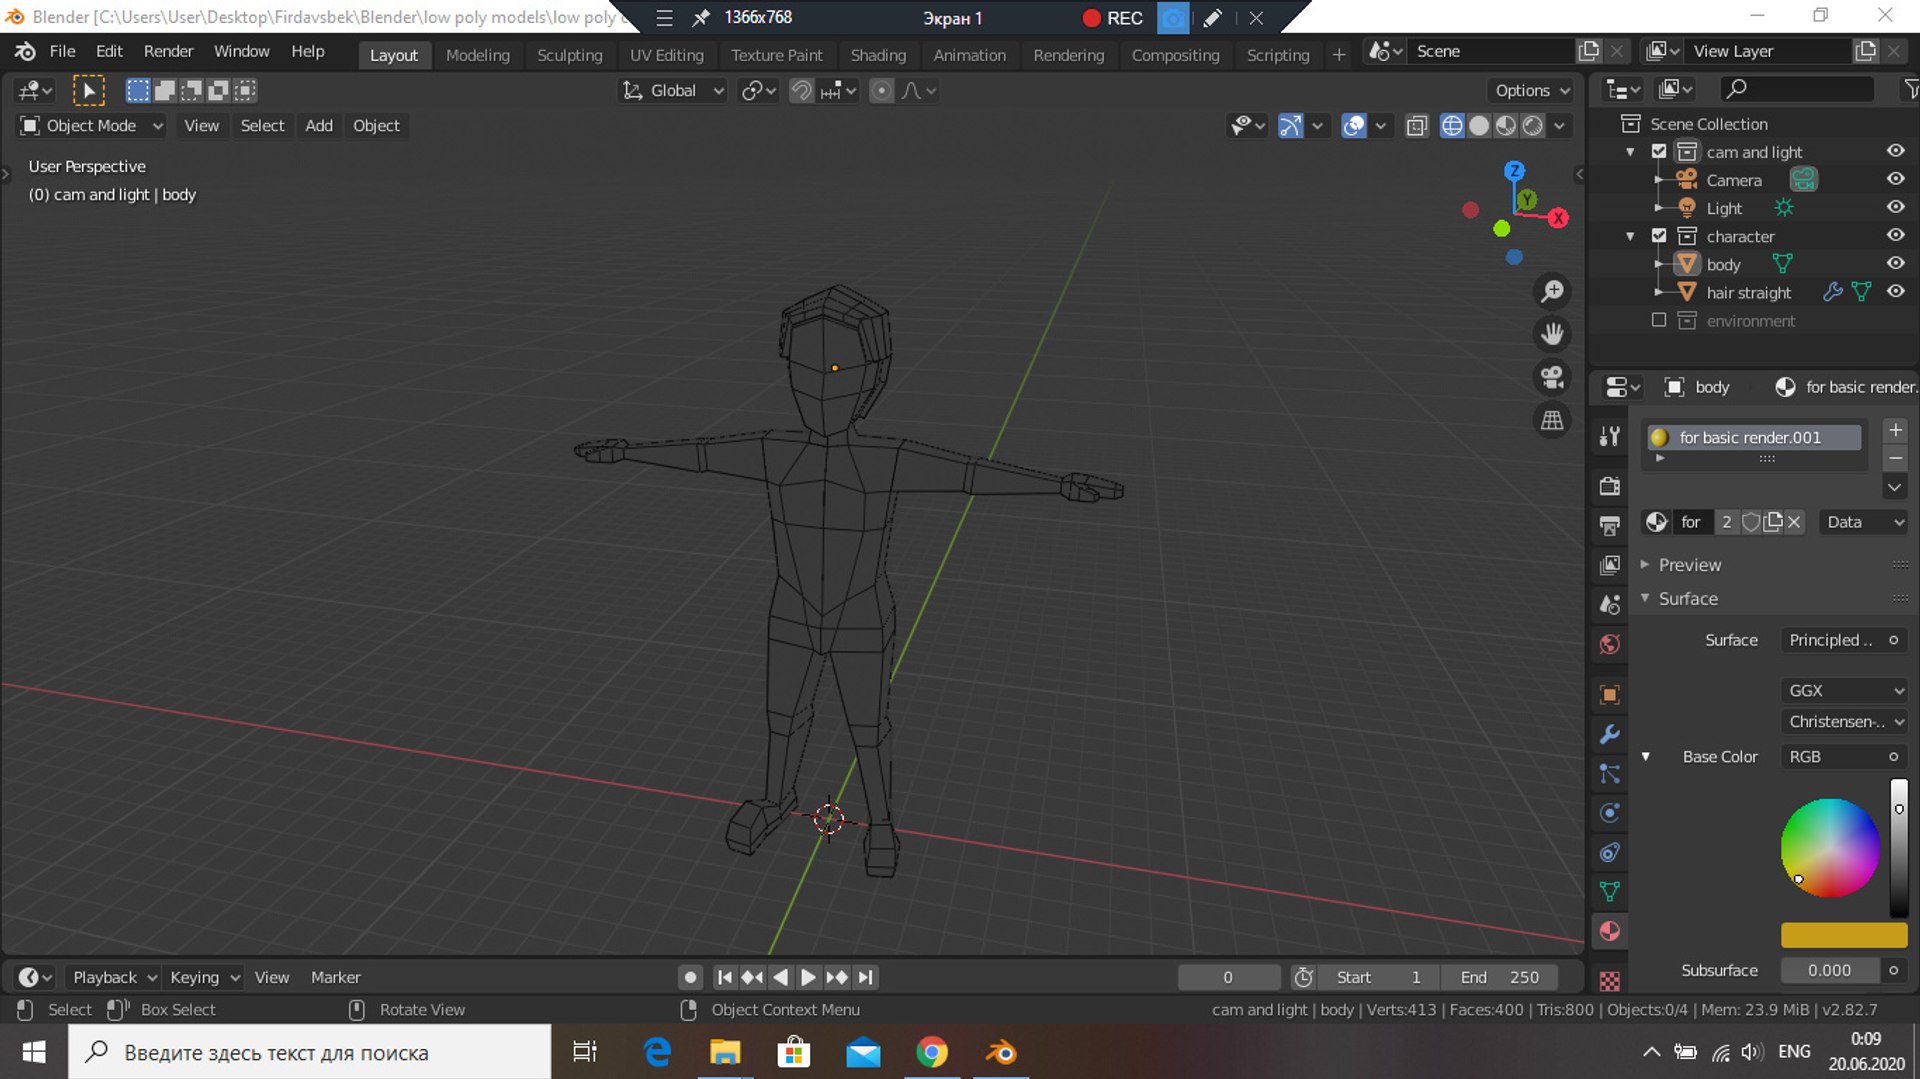Click the Subsurface value slider

click(x=1829, y=970)
